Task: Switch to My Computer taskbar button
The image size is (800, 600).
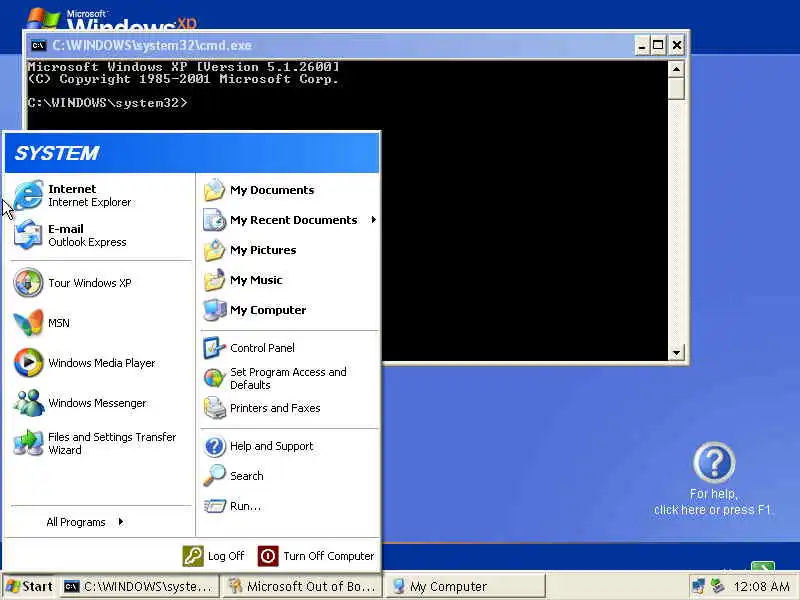Action: [465, 586]
